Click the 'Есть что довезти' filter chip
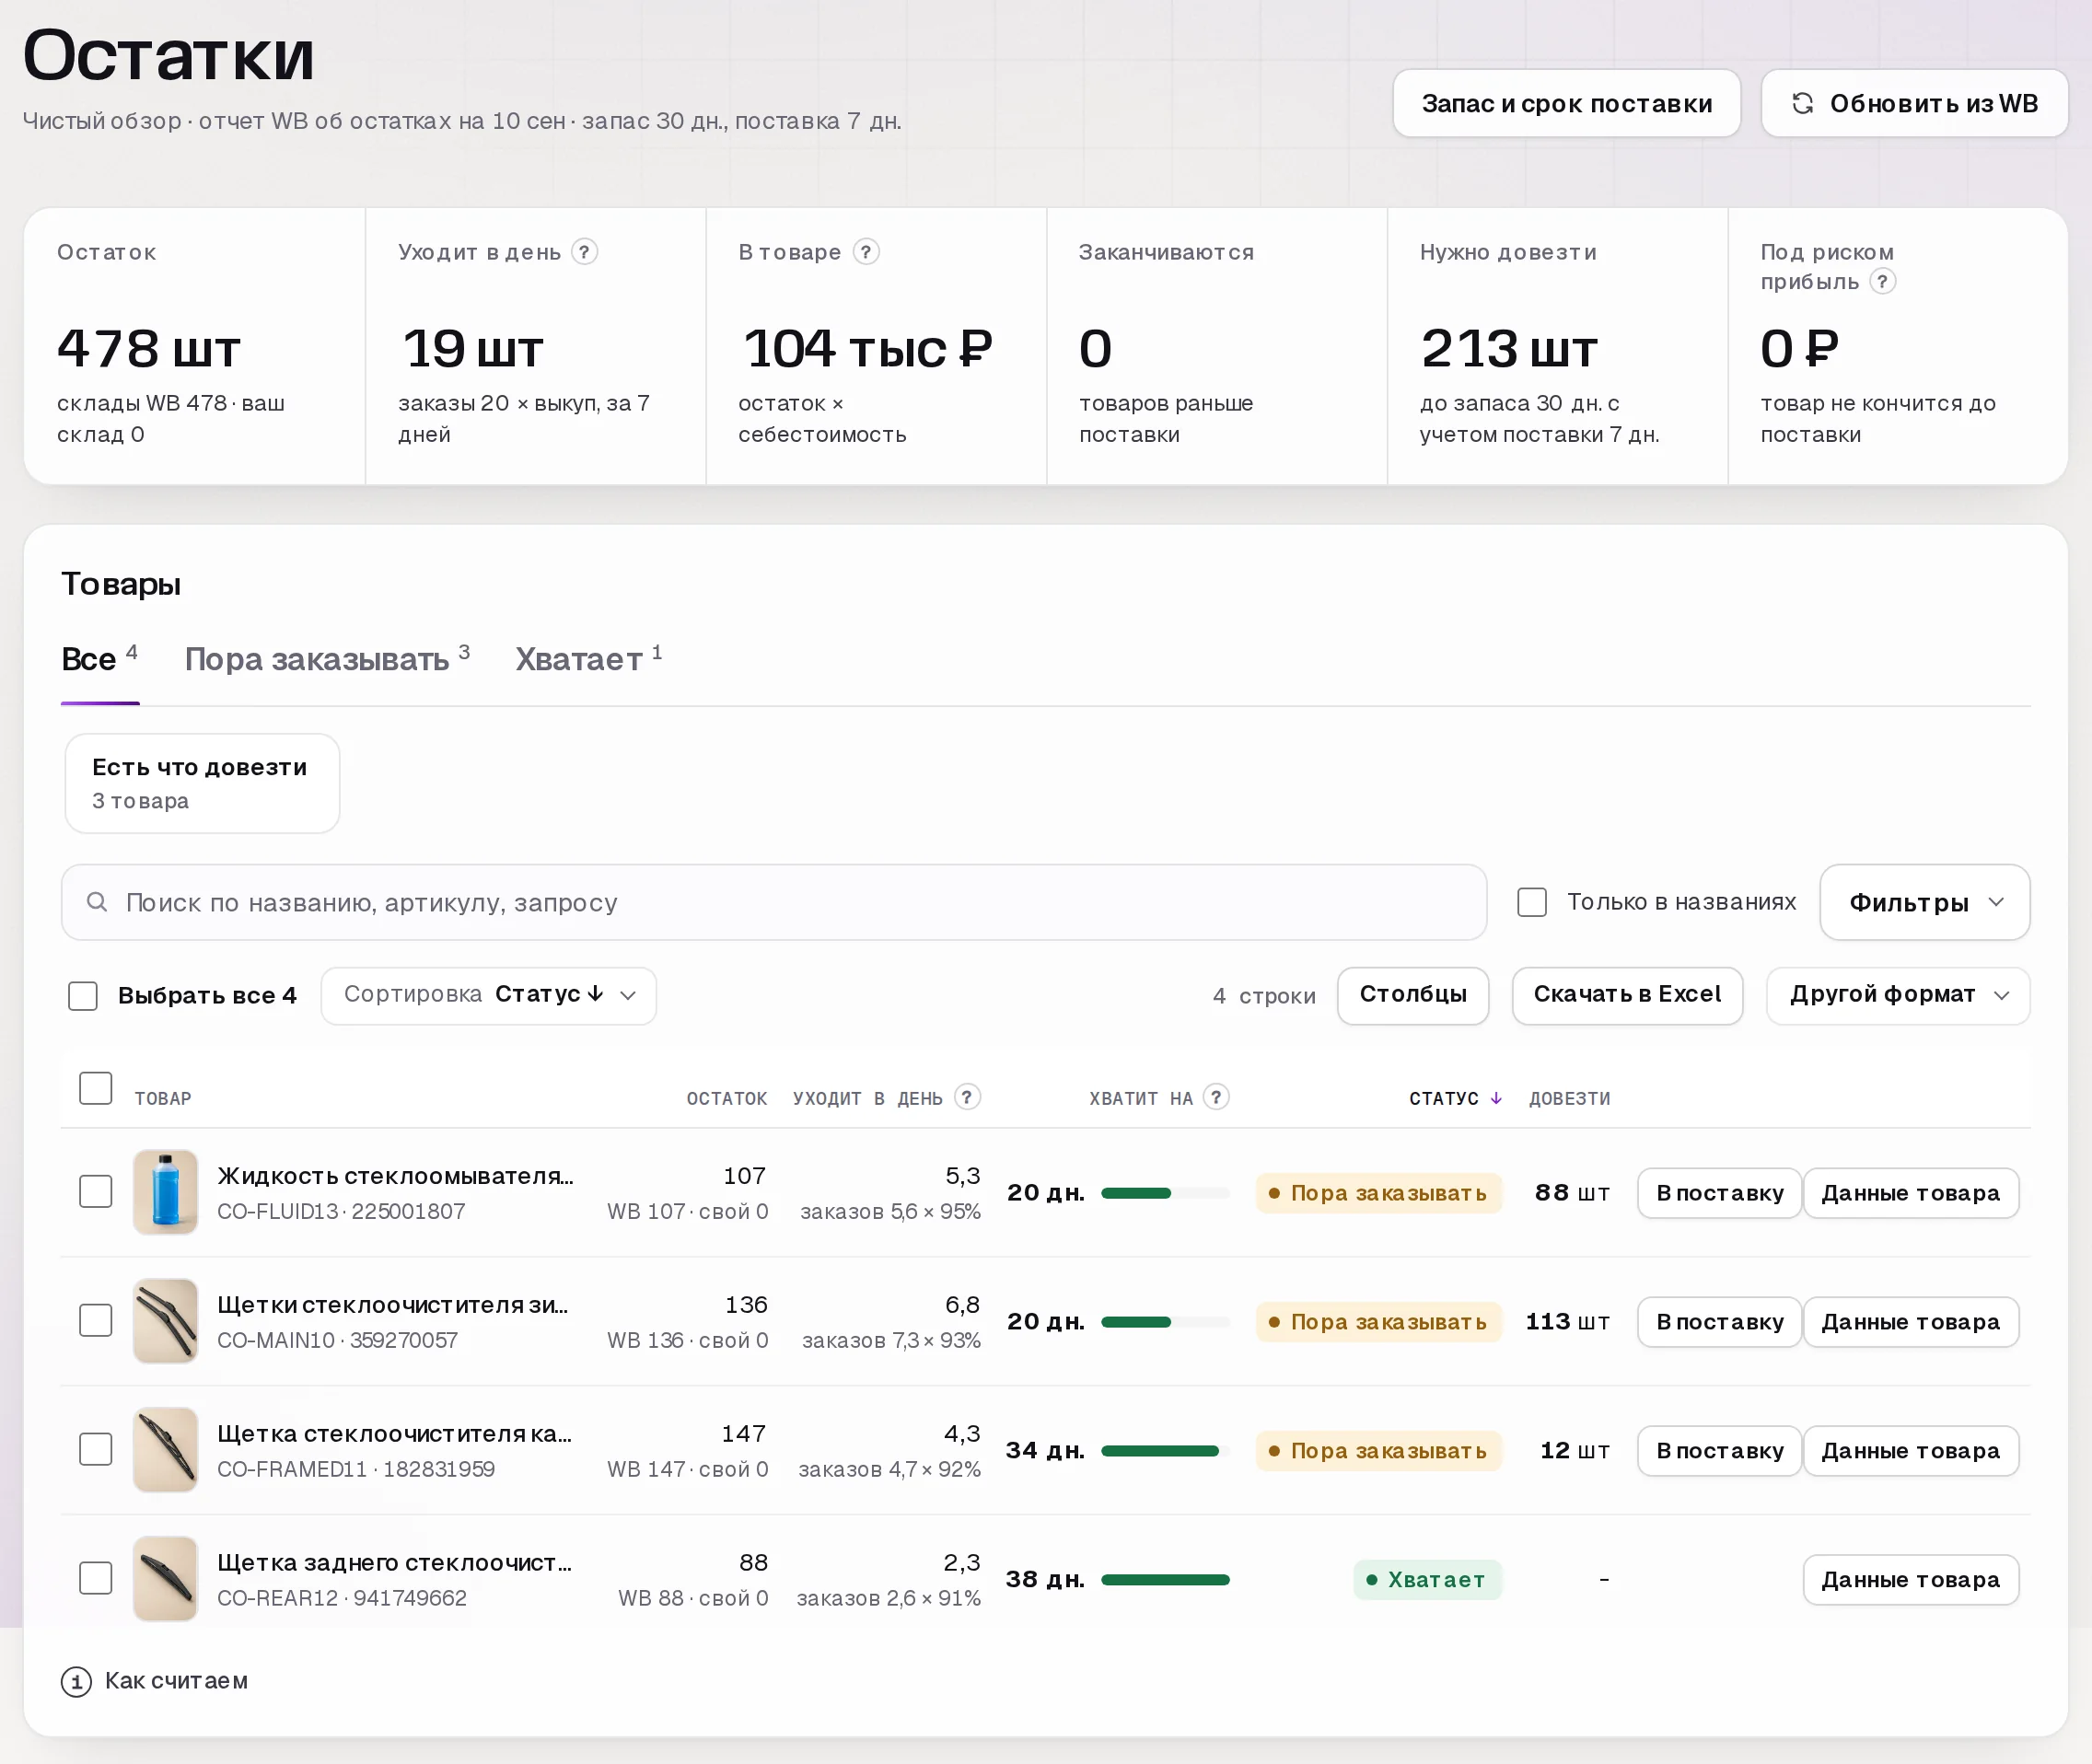Viewport: 2092px width, 1764px height. point(202,783)
